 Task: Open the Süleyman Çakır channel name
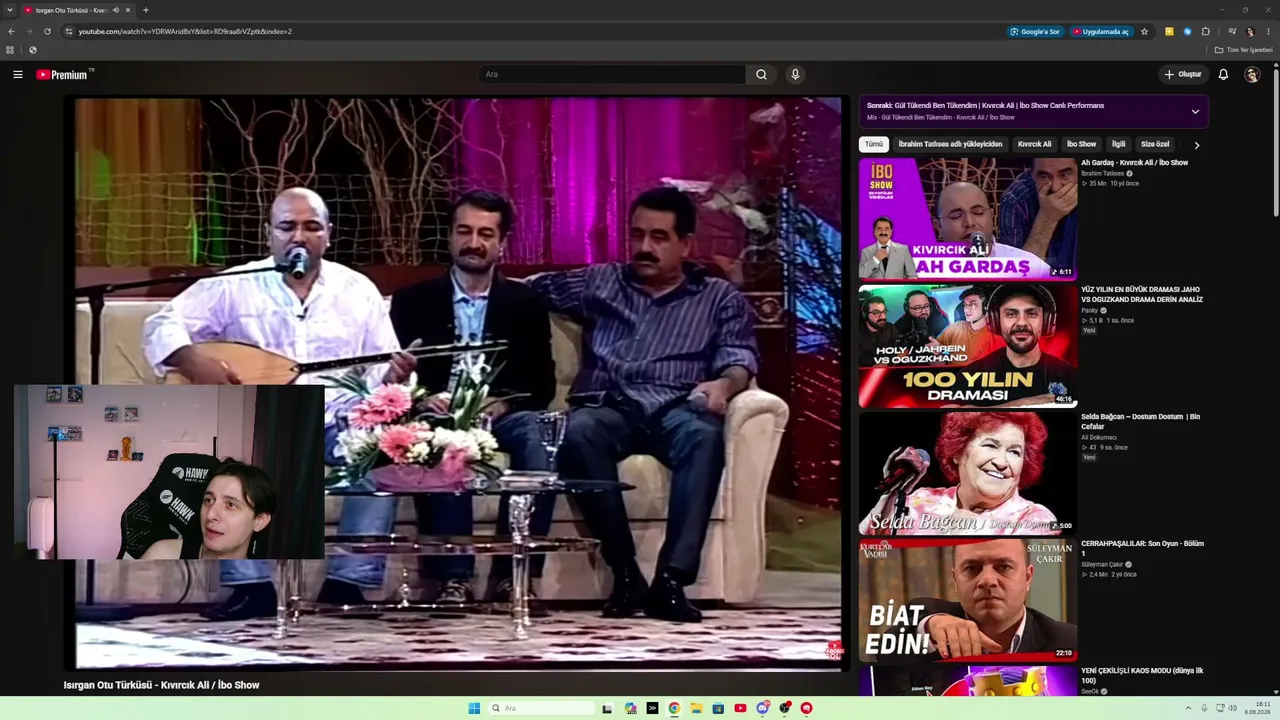(x=1102, y=564)
